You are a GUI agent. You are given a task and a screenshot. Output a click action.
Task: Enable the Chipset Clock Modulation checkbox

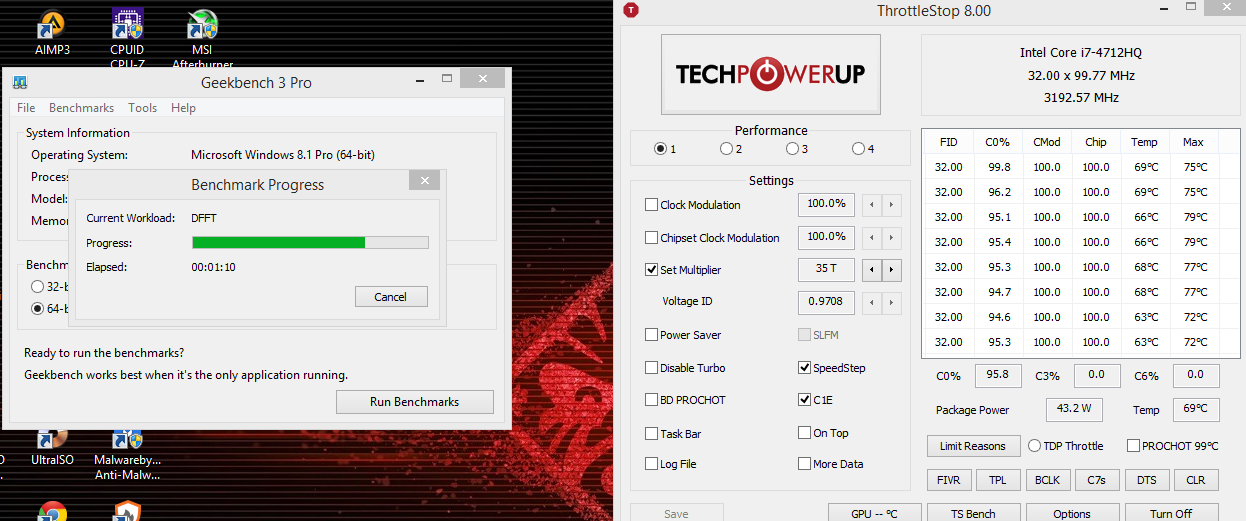(652, 238)
